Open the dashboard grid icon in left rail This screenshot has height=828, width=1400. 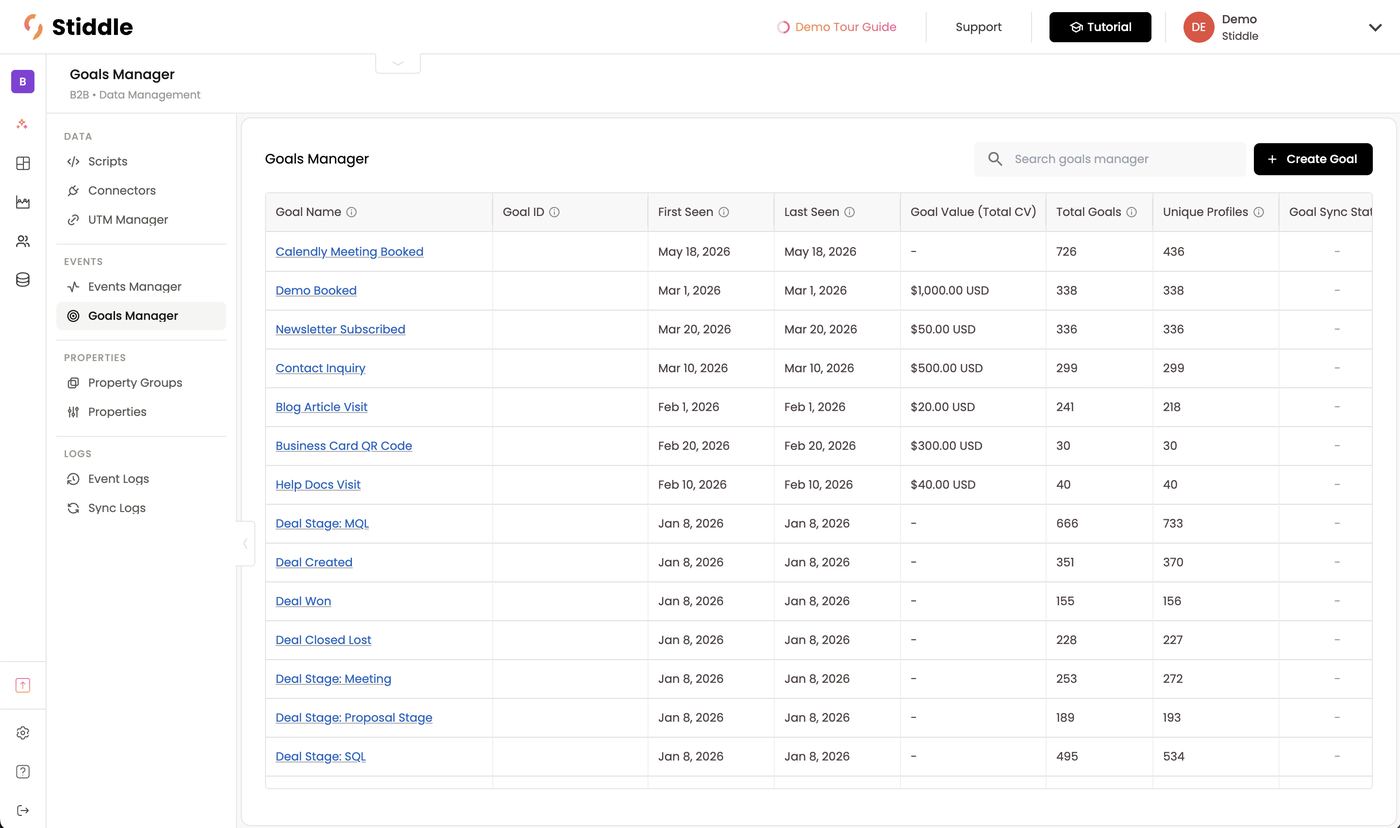(x=23, y=163)
